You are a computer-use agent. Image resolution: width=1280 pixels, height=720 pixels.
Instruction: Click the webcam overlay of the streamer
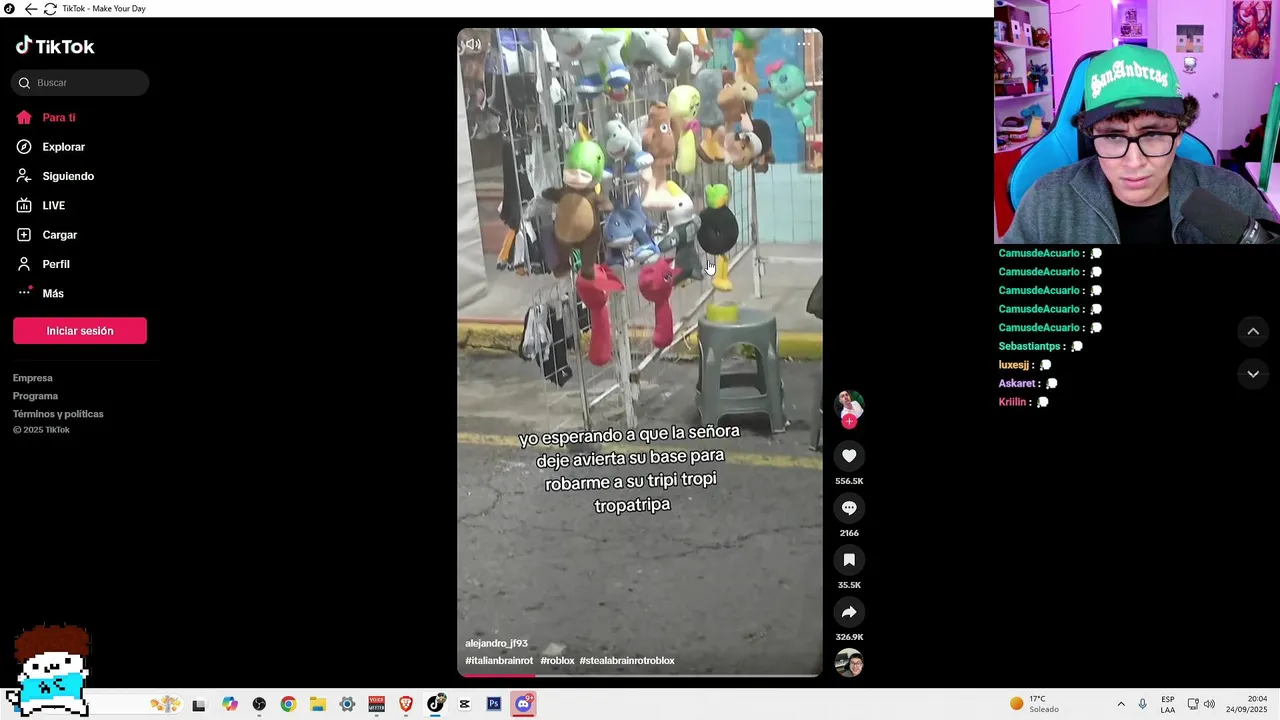click(x=1137, y=122)
